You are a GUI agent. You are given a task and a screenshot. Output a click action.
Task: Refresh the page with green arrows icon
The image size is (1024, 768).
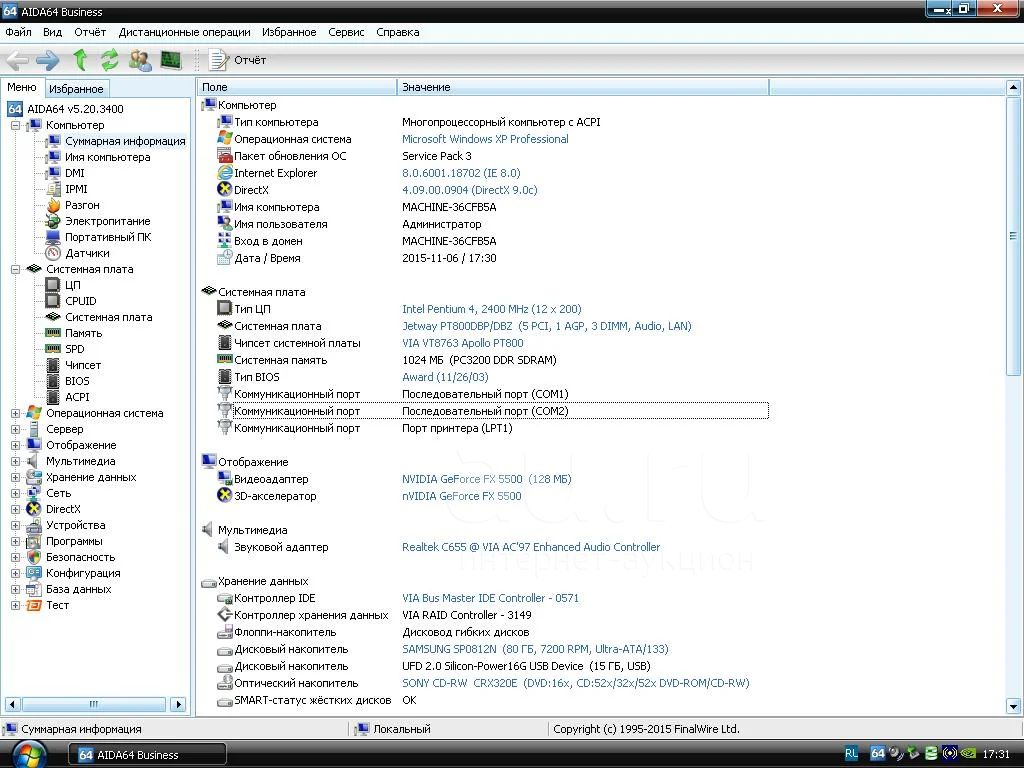[x=109, y=60]
